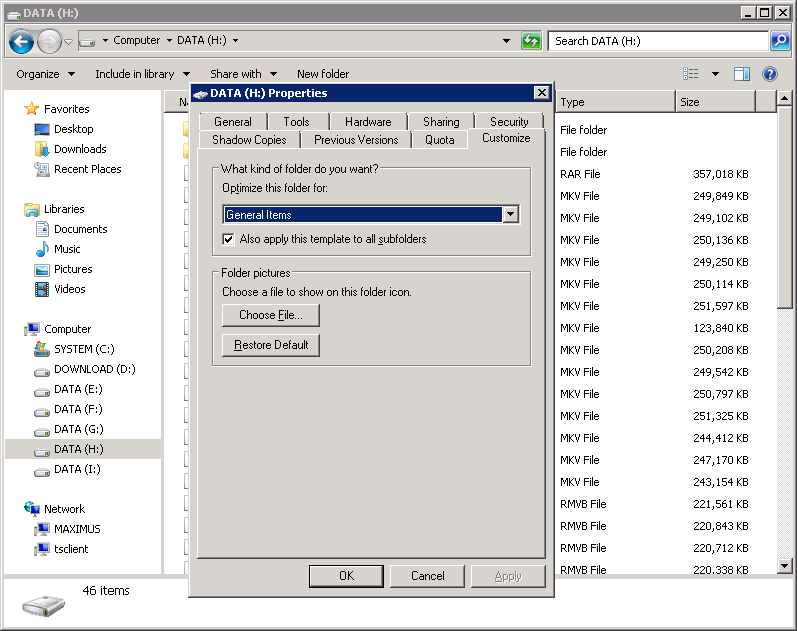Image resolution: width=797 pixels, height=631 pixels.
Task: Toggle the preview pane icon
Action: [742, 74]
